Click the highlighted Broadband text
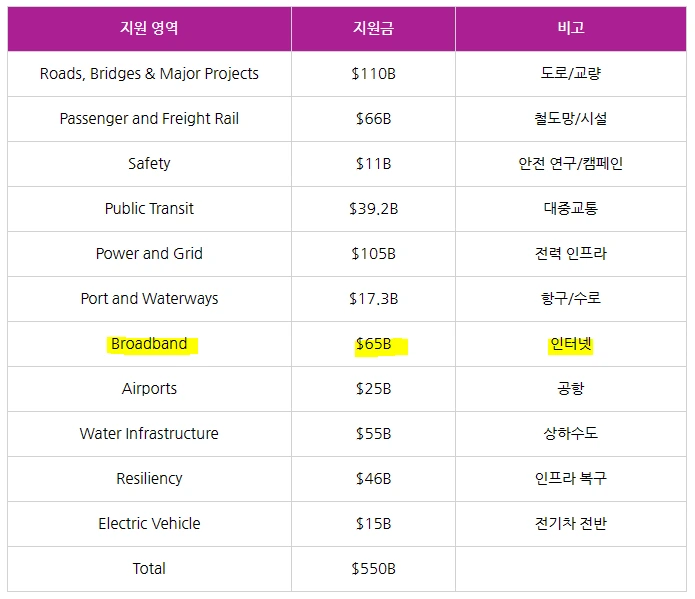 pyautogui.click(x=149, y=344)
